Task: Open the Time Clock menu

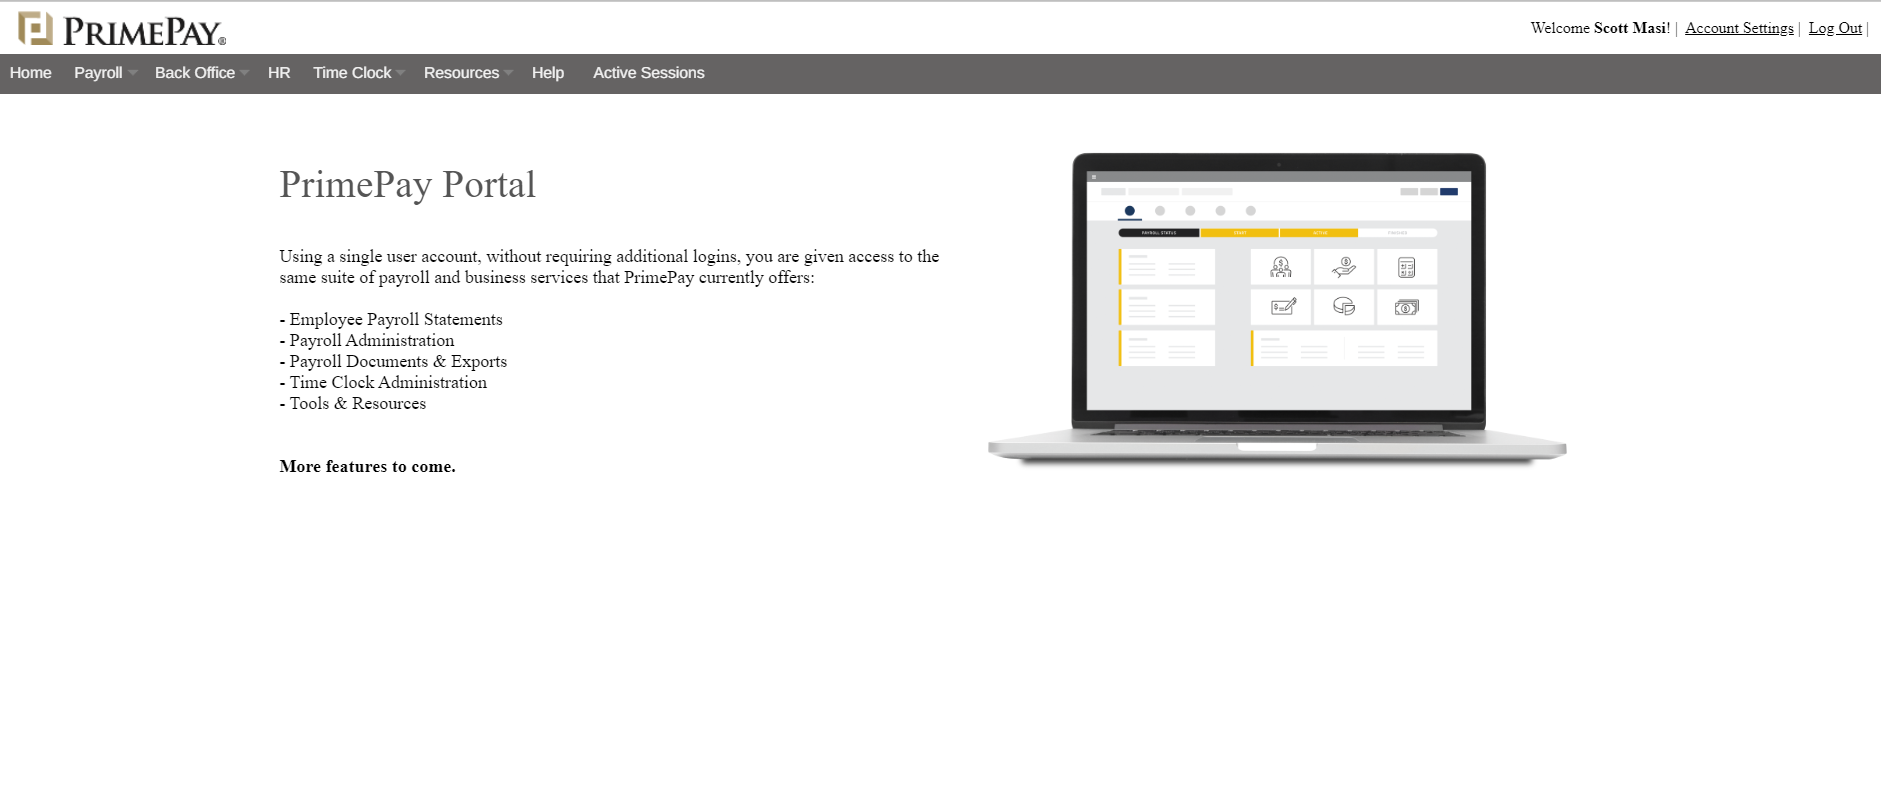Action: [352, 73]
